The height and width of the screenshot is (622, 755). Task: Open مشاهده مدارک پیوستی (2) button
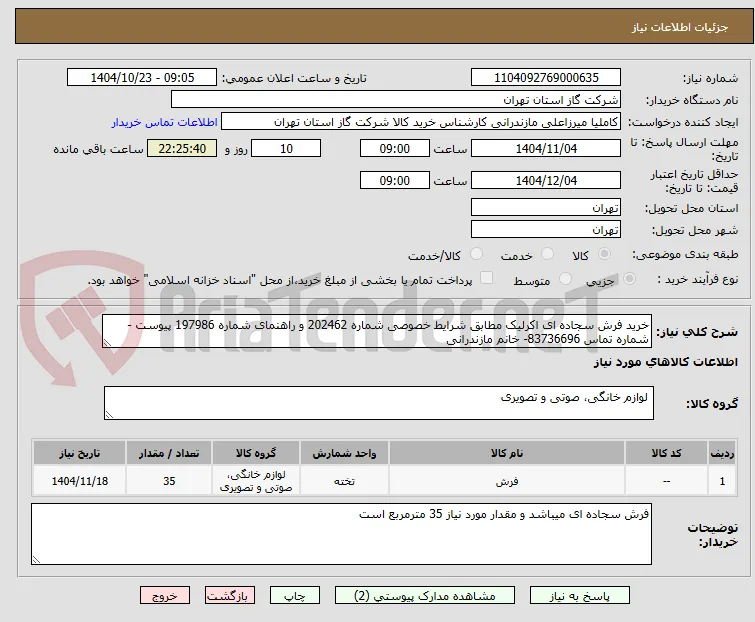(425, 596)
